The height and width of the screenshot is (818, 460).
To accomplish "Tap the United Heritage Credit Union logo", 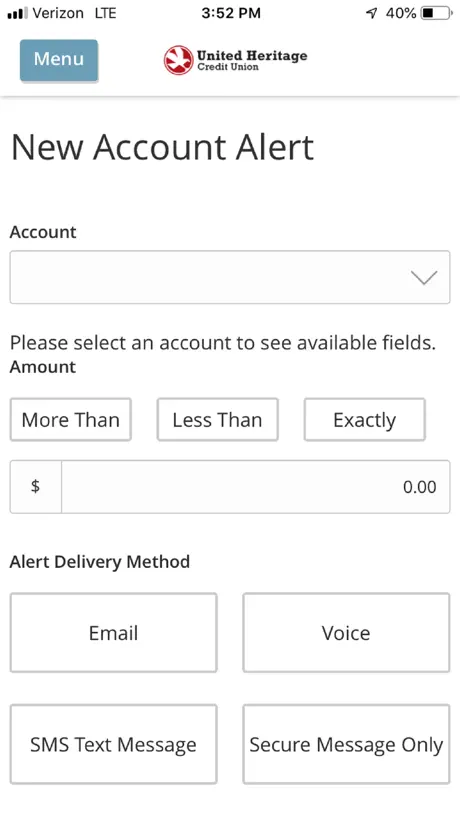I will (x=235, y=61).
